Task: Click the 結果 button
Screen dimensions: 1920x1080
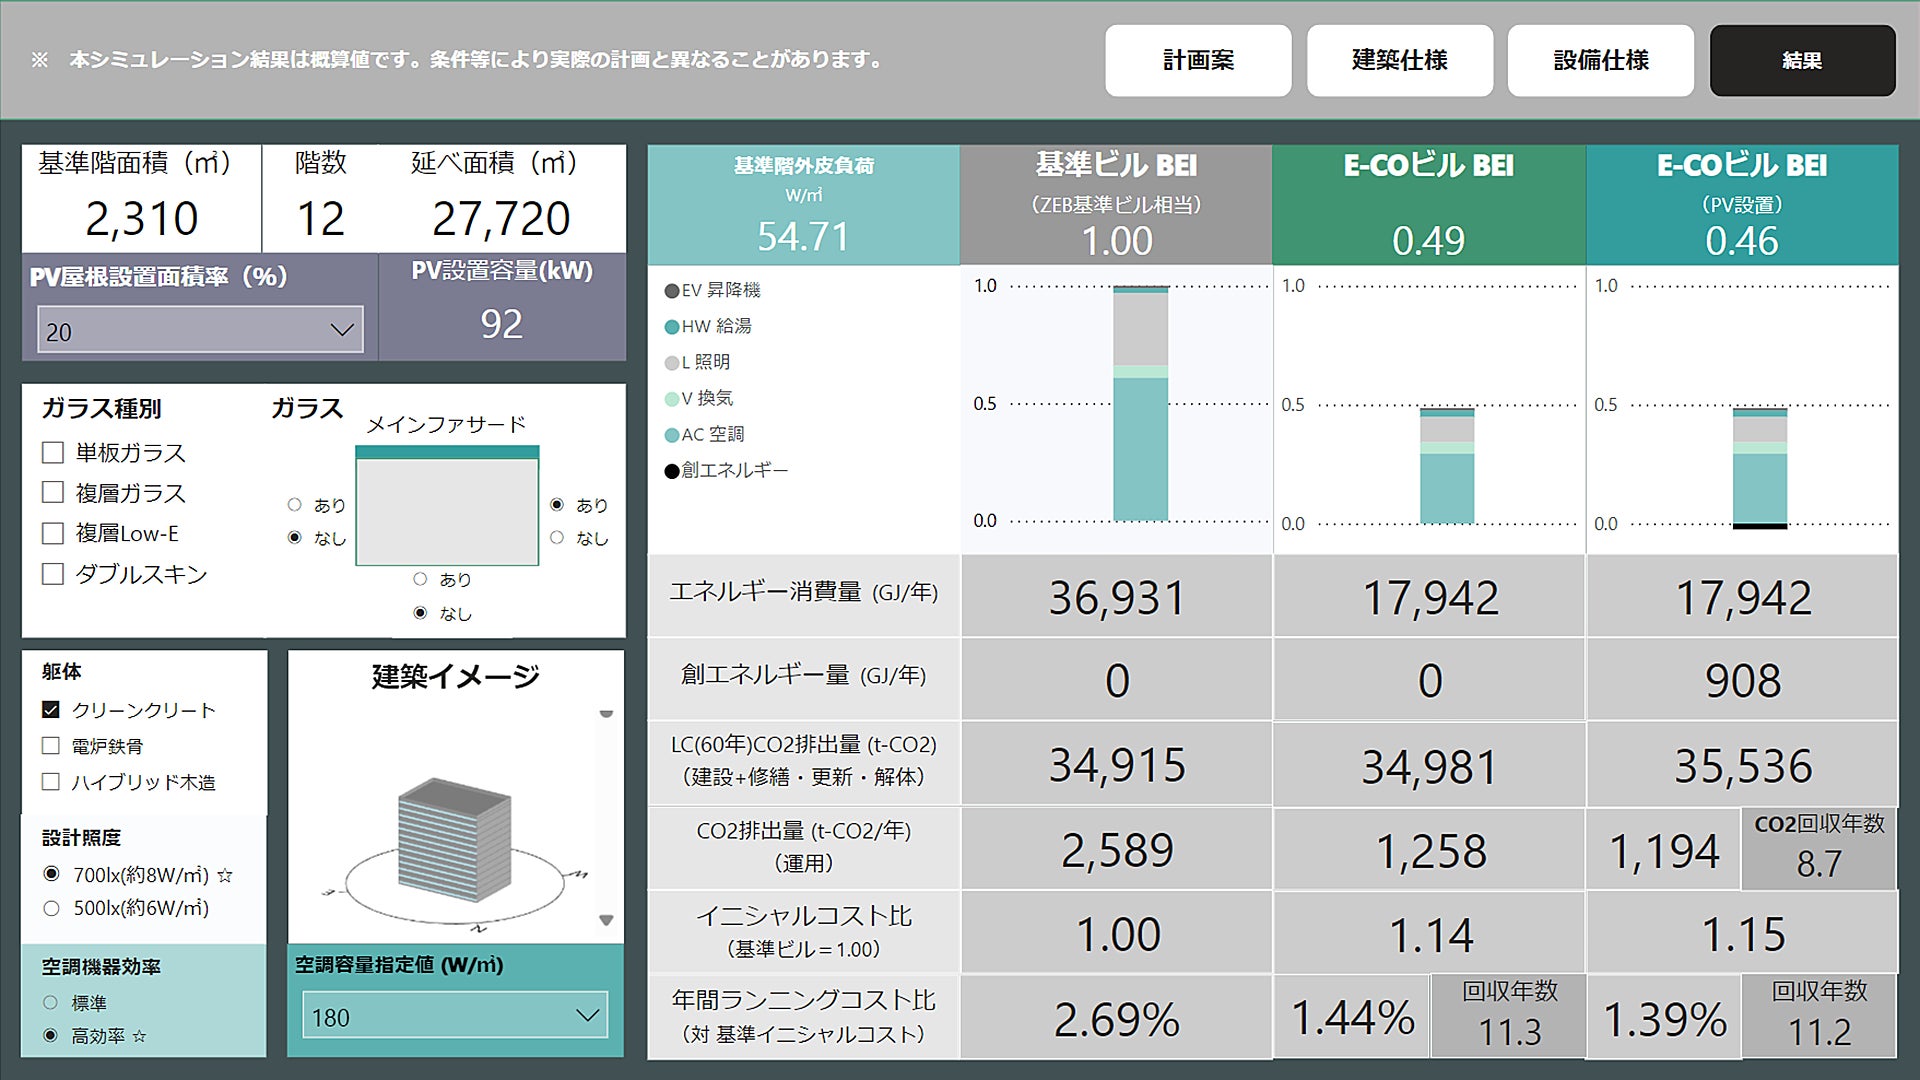Action: [1802, 61]
